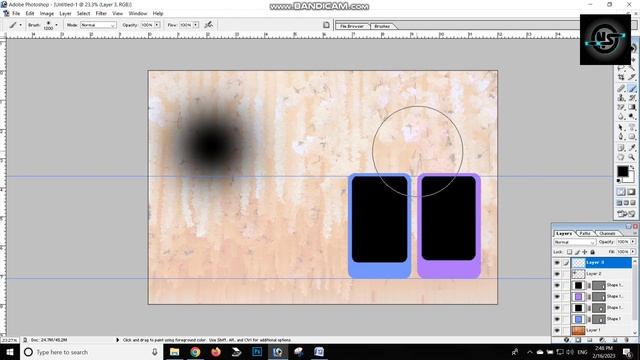This screenshot has height=360, width=640.
Task: Delete layer with trash icon
Action: click(627, 340)
